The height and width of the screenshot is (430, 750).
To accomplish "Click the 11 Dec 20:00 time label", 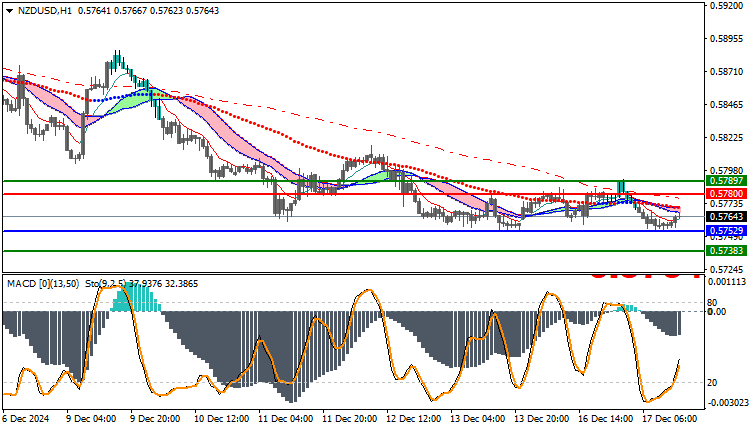I will [350, 419].
